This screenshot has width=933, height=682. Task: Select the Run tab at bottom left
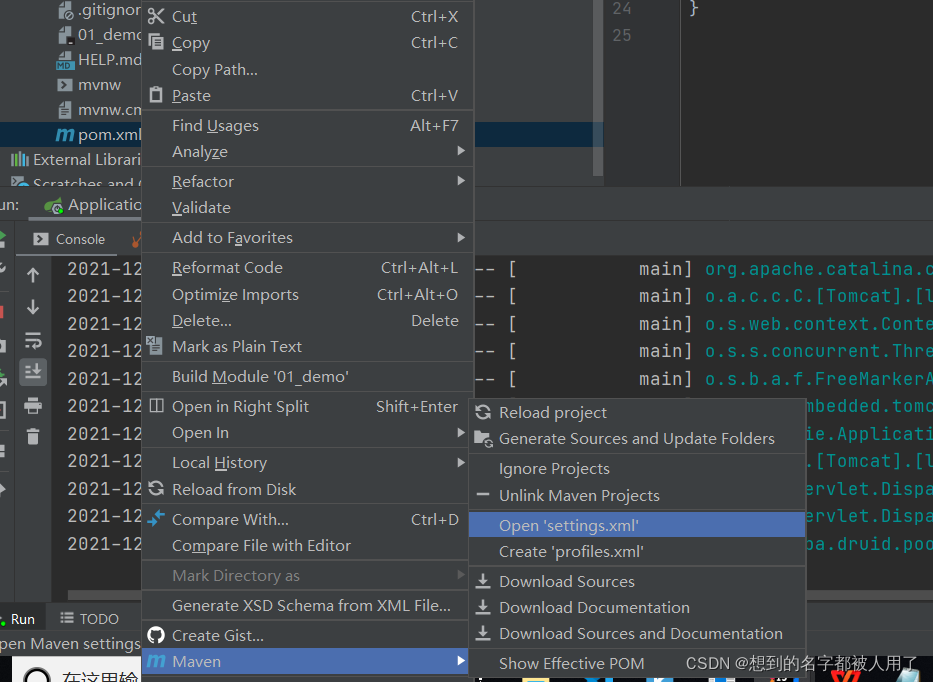pyautogui.click(x=22, y=618)
